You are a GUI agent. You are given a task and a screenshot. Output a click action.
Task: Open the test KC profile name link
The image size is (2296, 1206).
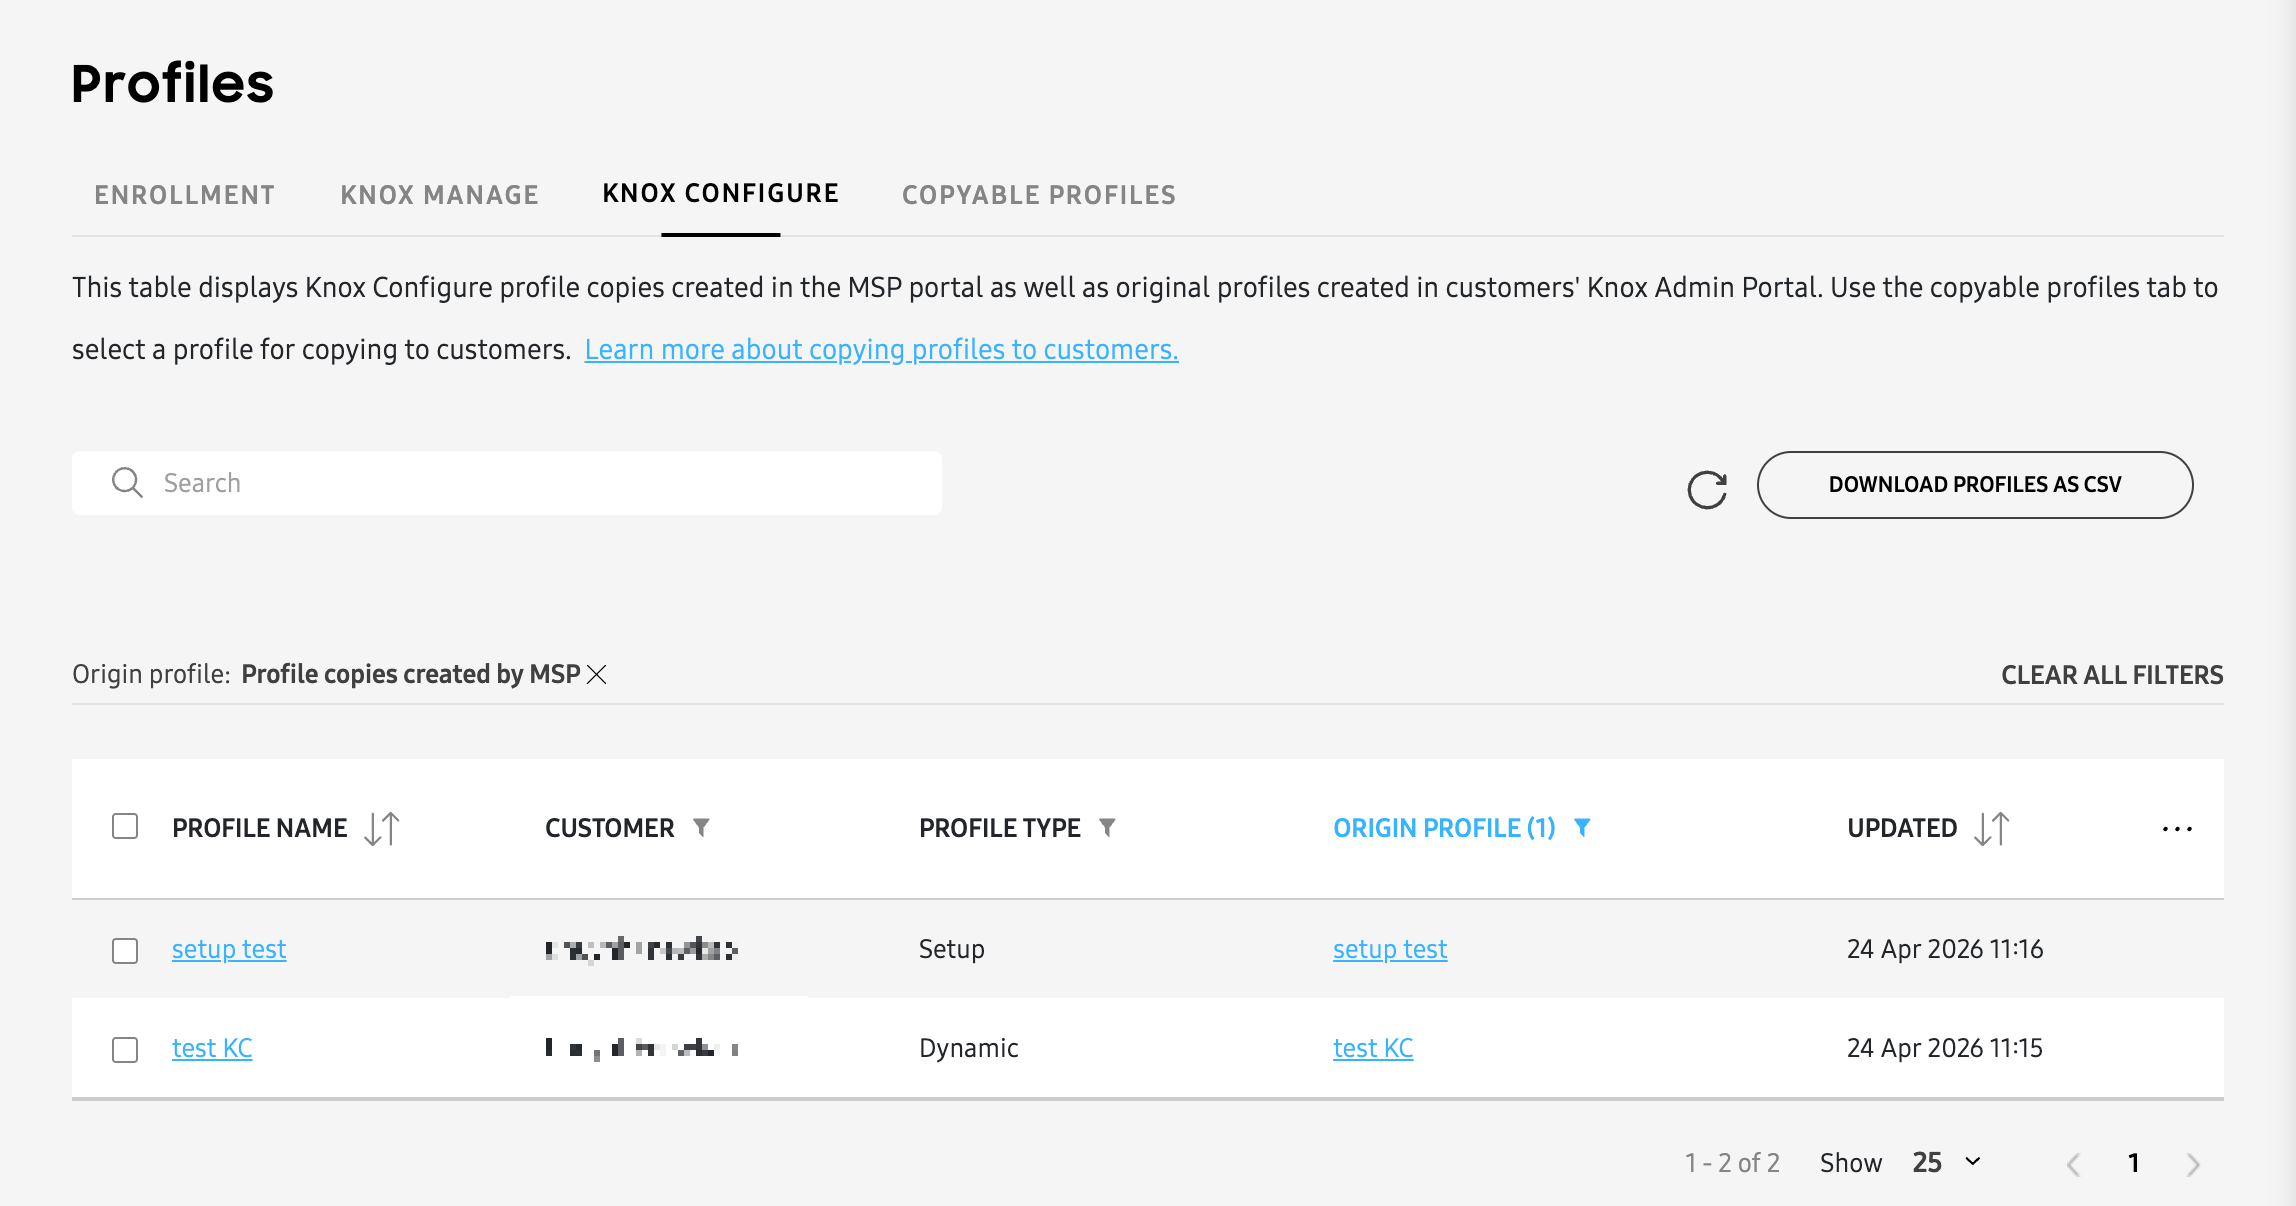[x=212, y=1048]
